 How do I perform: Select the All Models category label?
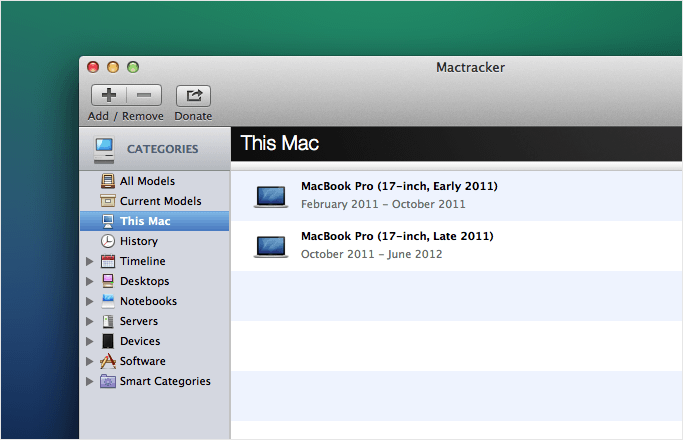147,181
